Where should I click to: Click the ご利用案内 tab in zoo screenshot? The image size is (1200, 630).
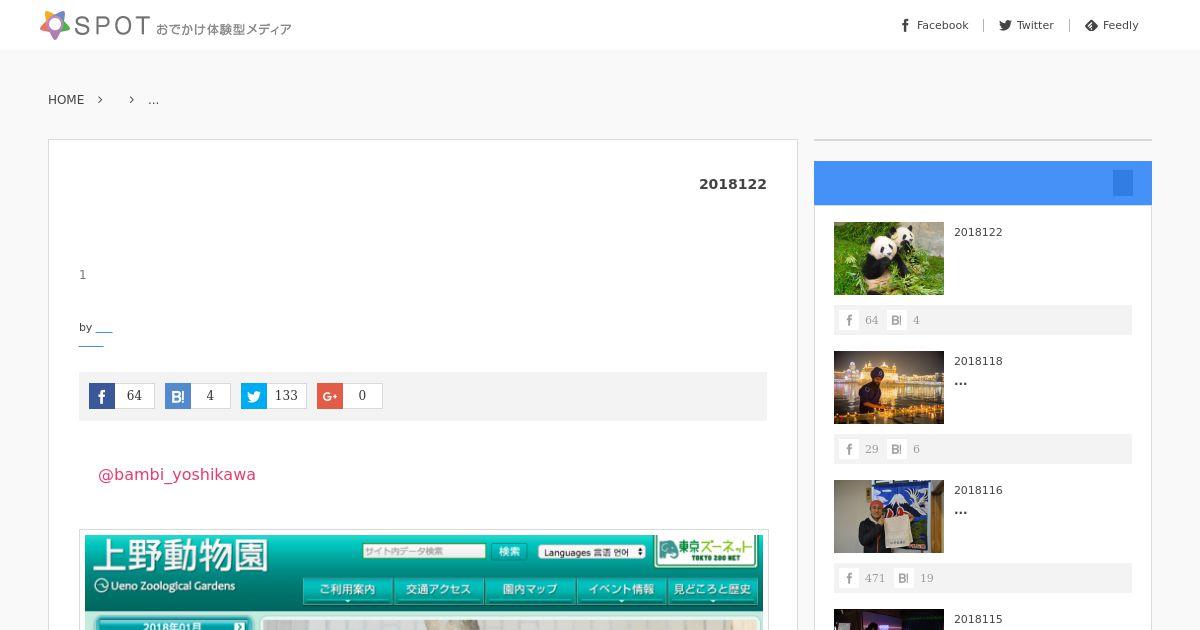(347, 590)
